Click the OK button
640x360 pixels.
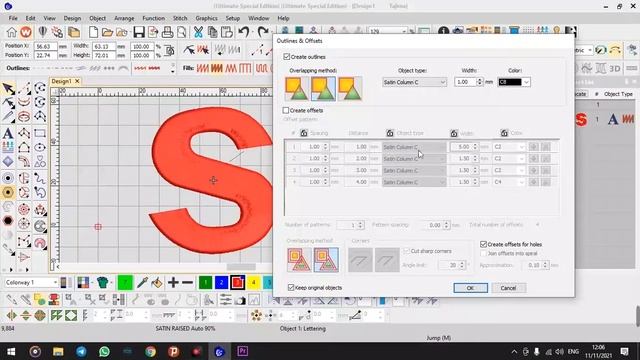pyautogui.click(x=470, y=288)
